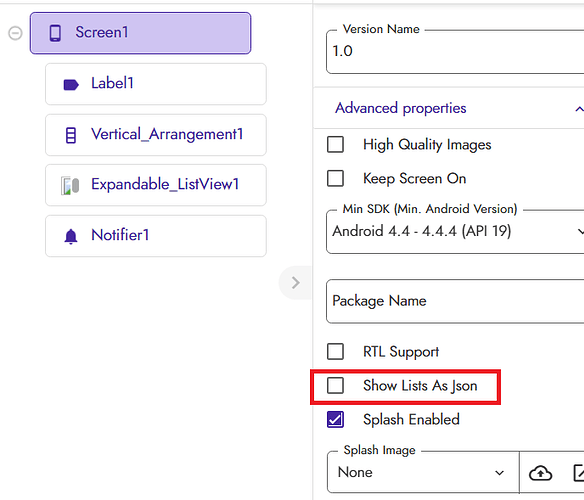Image resolution: width=584 pixels, height=500 pixels.
Task: Collapse Screen1 tree with minus icon
Action: [15, 33]
